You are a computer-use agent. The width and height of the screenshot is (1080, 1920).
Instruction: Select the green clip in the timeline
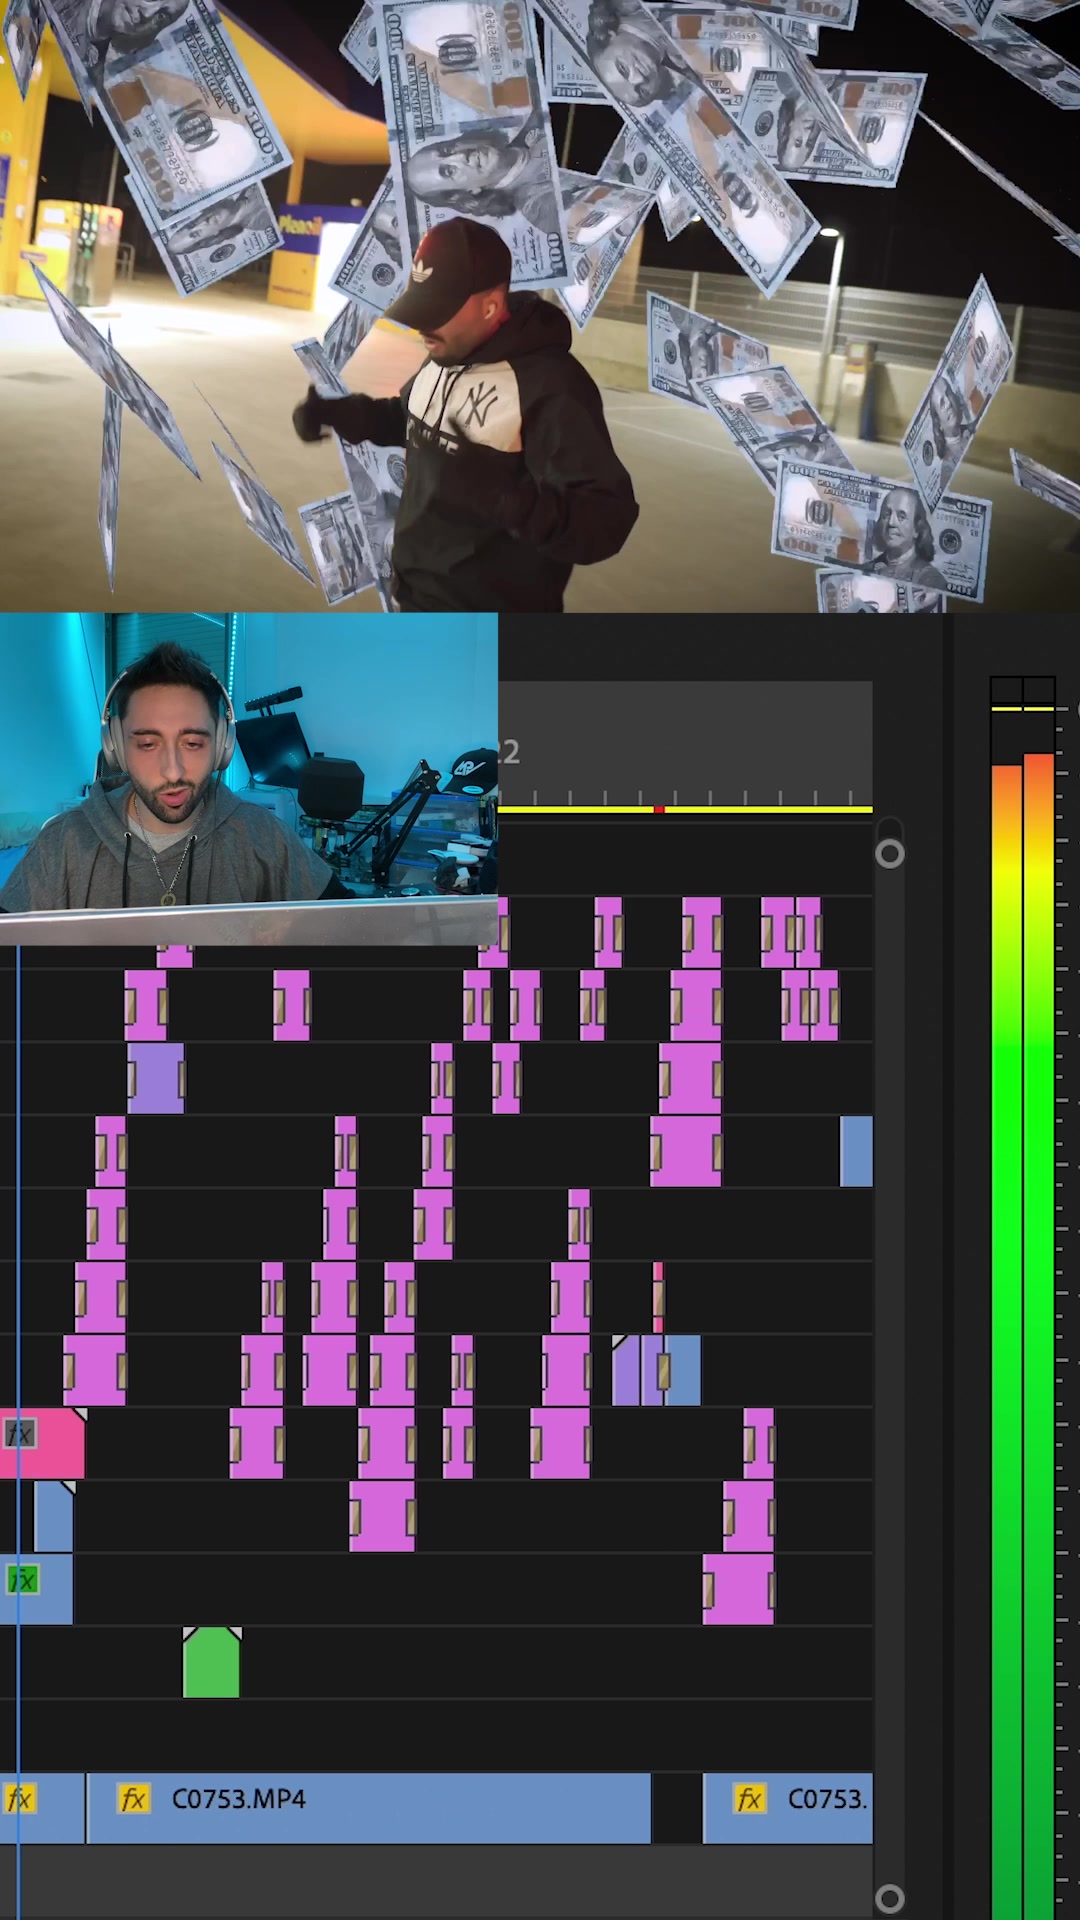[211, 1665]
